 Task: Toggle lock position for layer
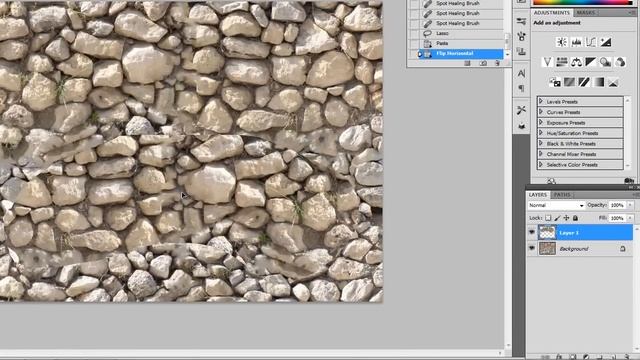click(x=567, y=218)
